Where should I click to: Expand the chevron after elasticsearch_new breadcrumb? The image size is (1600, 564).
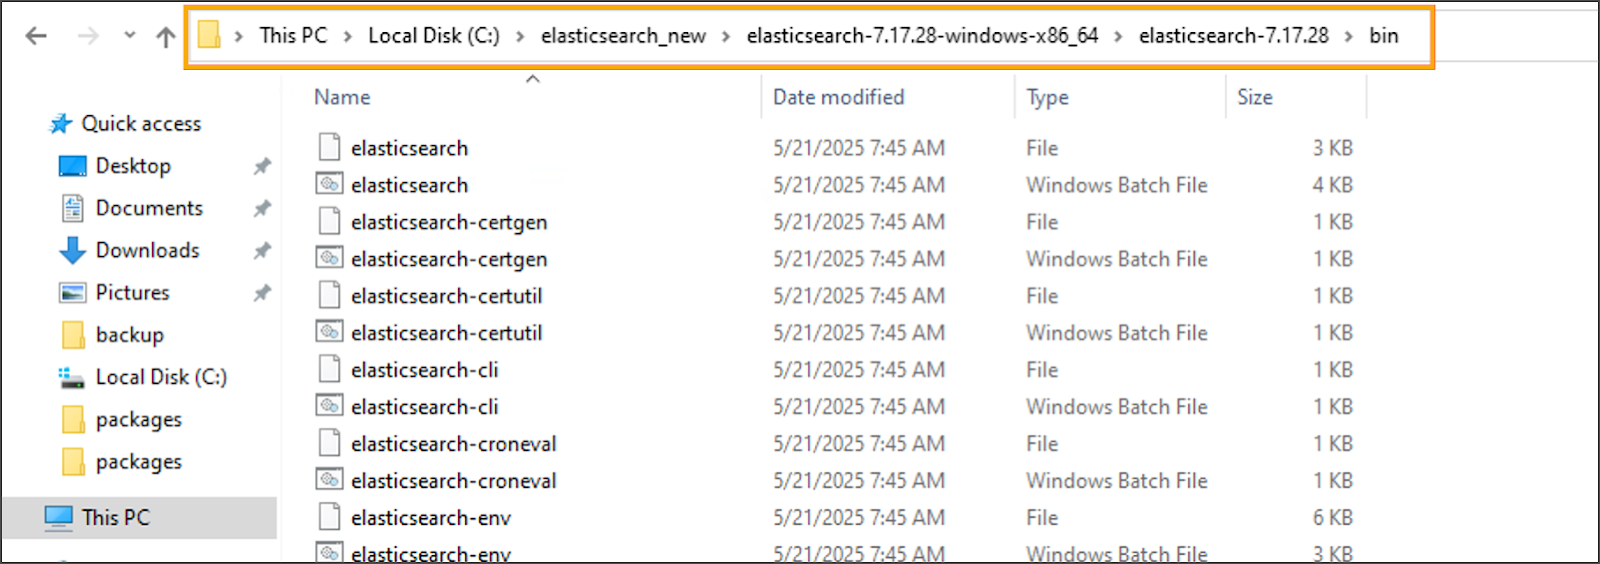726,36
